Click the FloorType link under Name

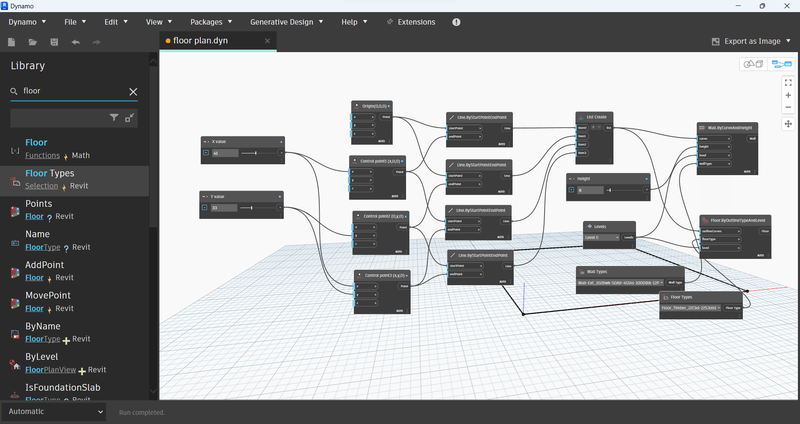click(x=43, y=247)
